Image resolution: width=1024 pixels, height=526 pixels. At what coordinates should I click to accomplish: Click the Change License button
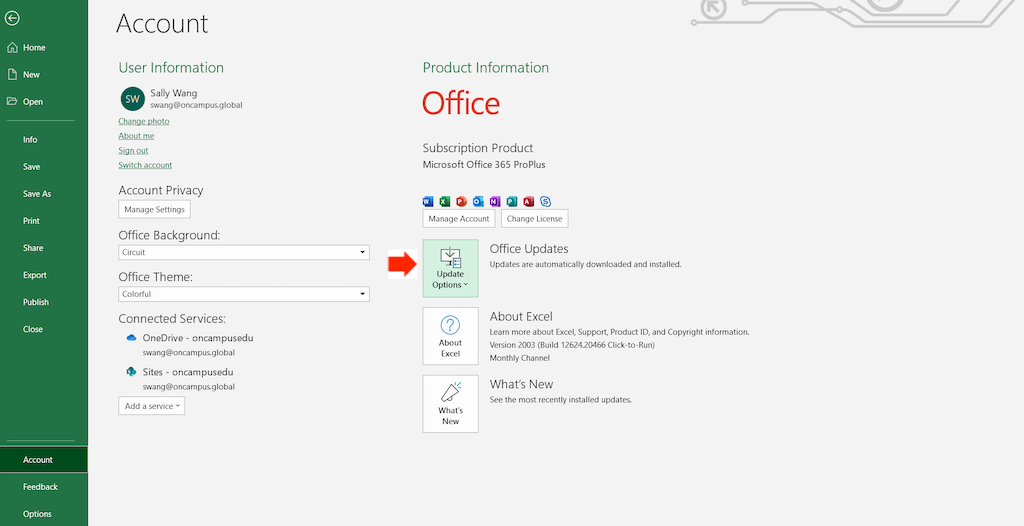click(534, 219)
